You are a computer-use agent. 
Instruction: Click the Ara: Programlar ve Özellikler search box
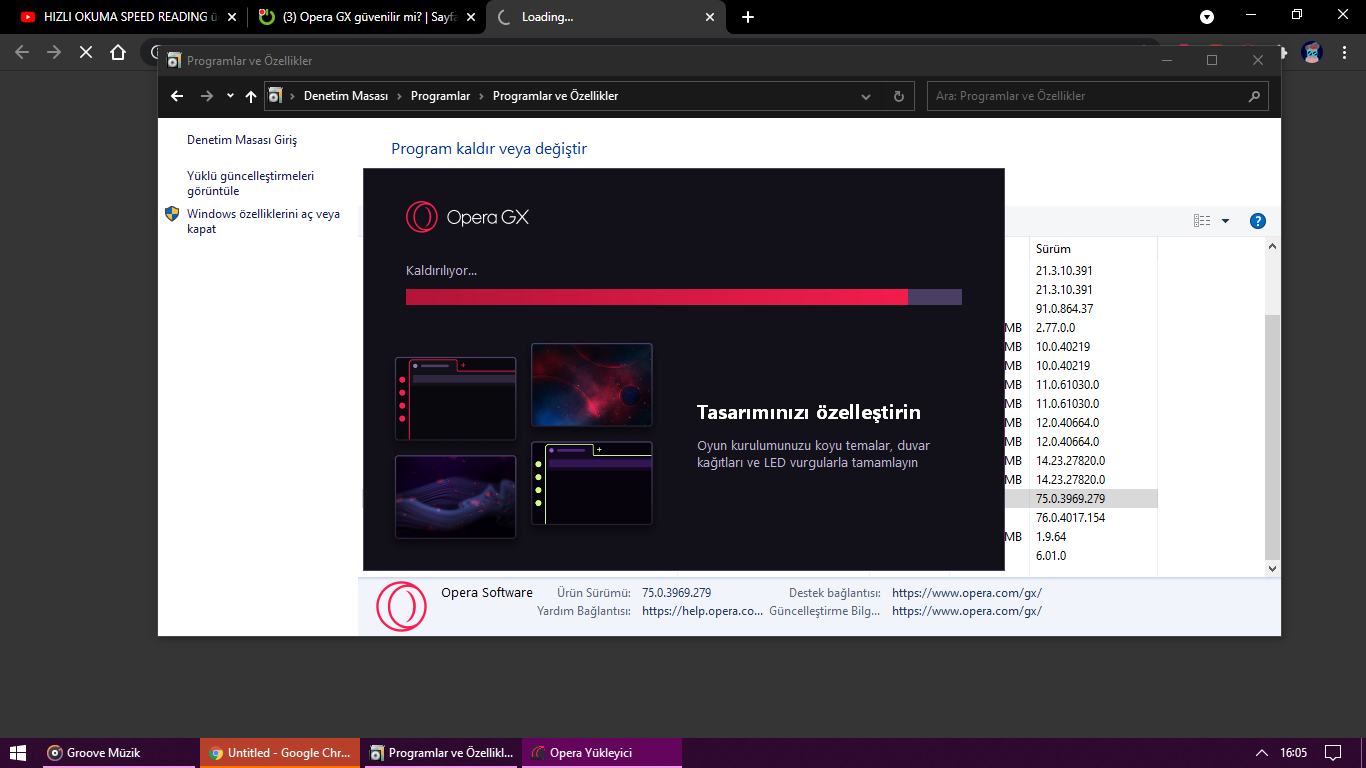pos(1098,96)
